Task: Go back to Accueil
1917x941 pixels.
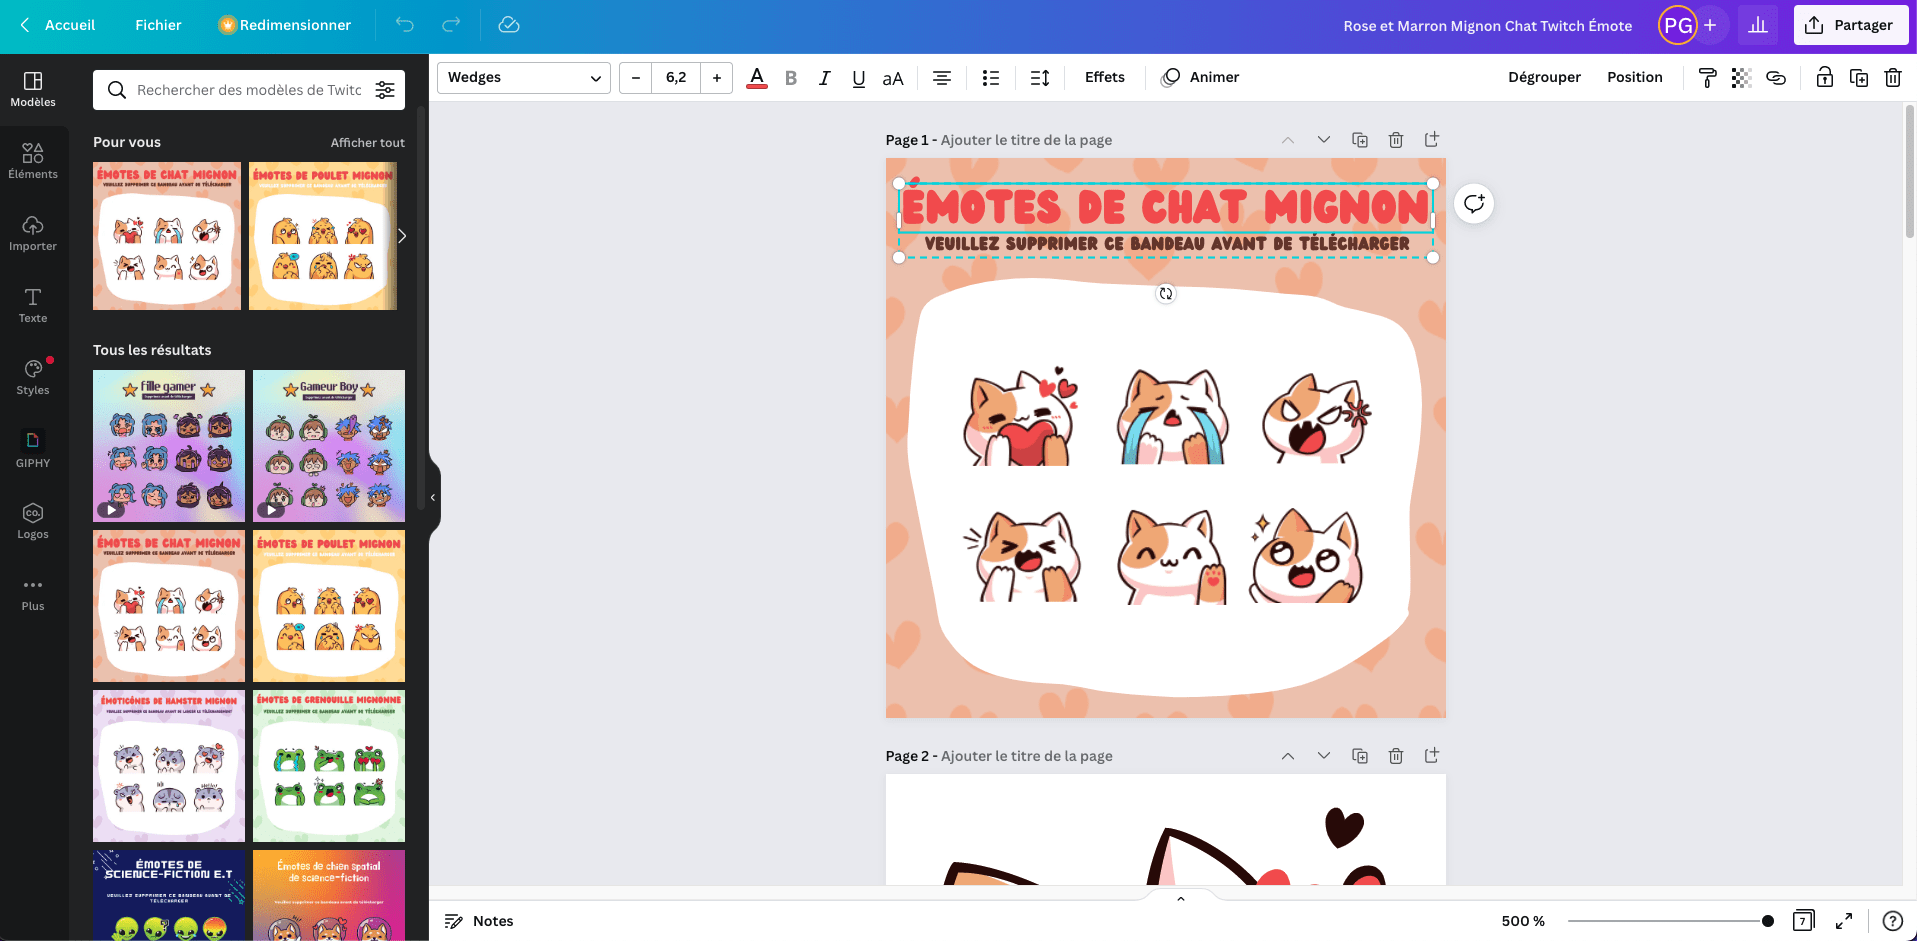Action: (x=58, y=25)
